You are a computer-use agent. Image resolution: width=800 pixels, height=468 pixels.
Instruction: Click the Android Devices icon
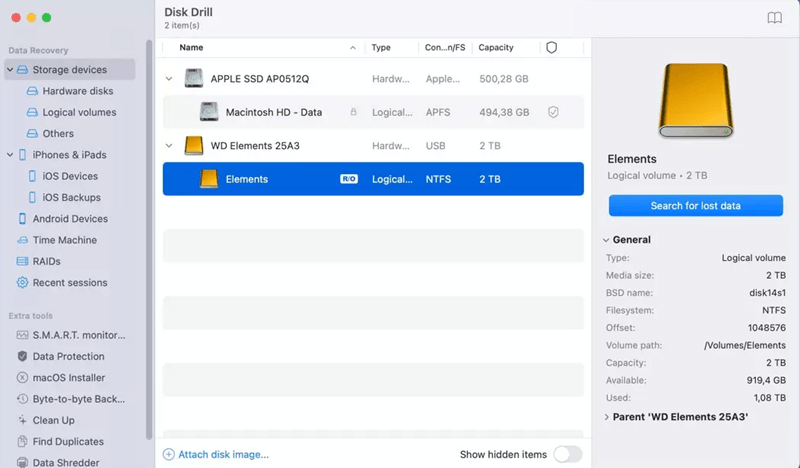22,218
